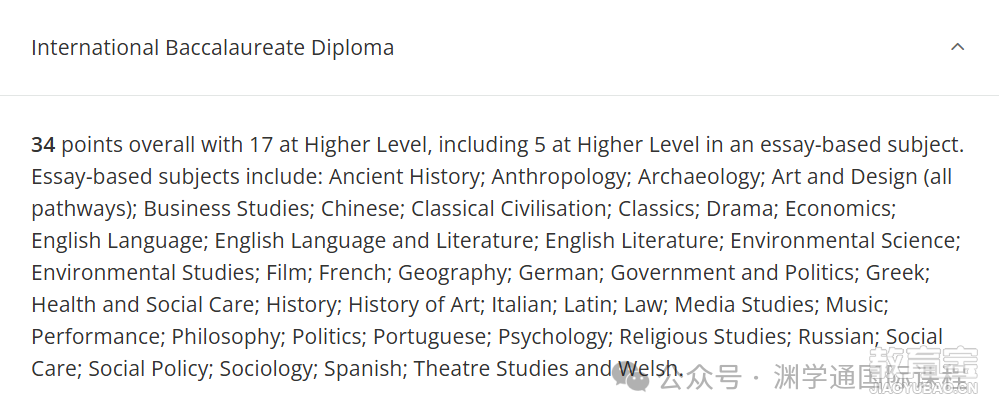Click 'History of Art' in the list
The image size is (999, 417).
pos(413,304)
